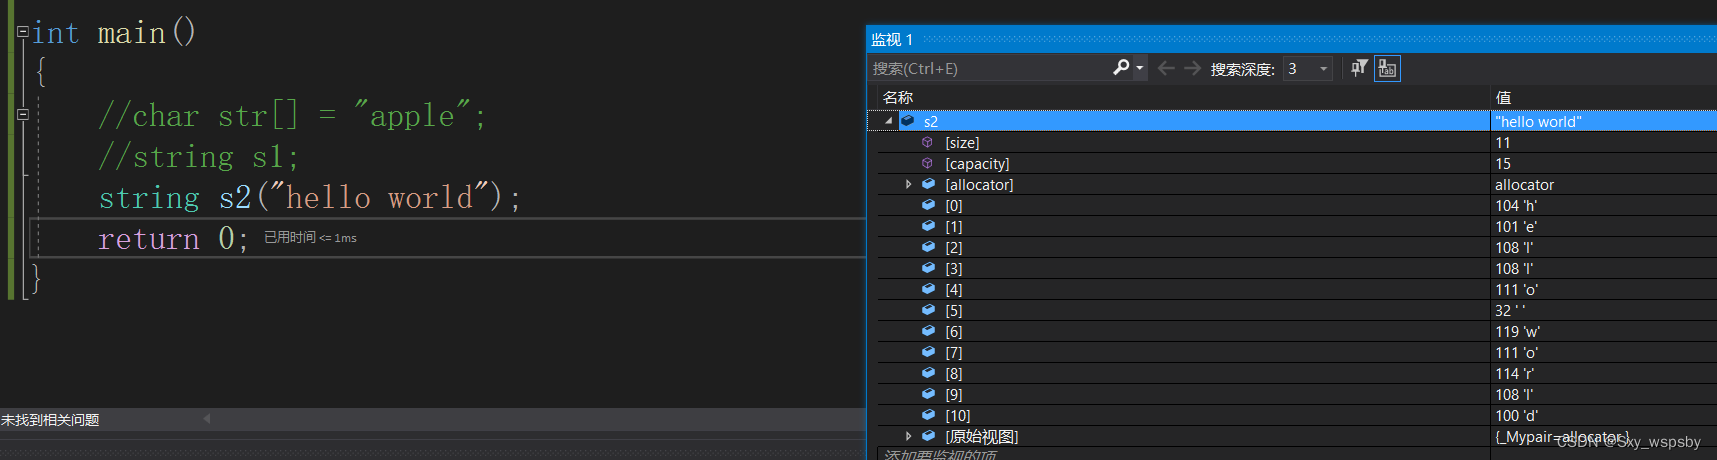Click the cube icon for element [2]

(928, 247)
